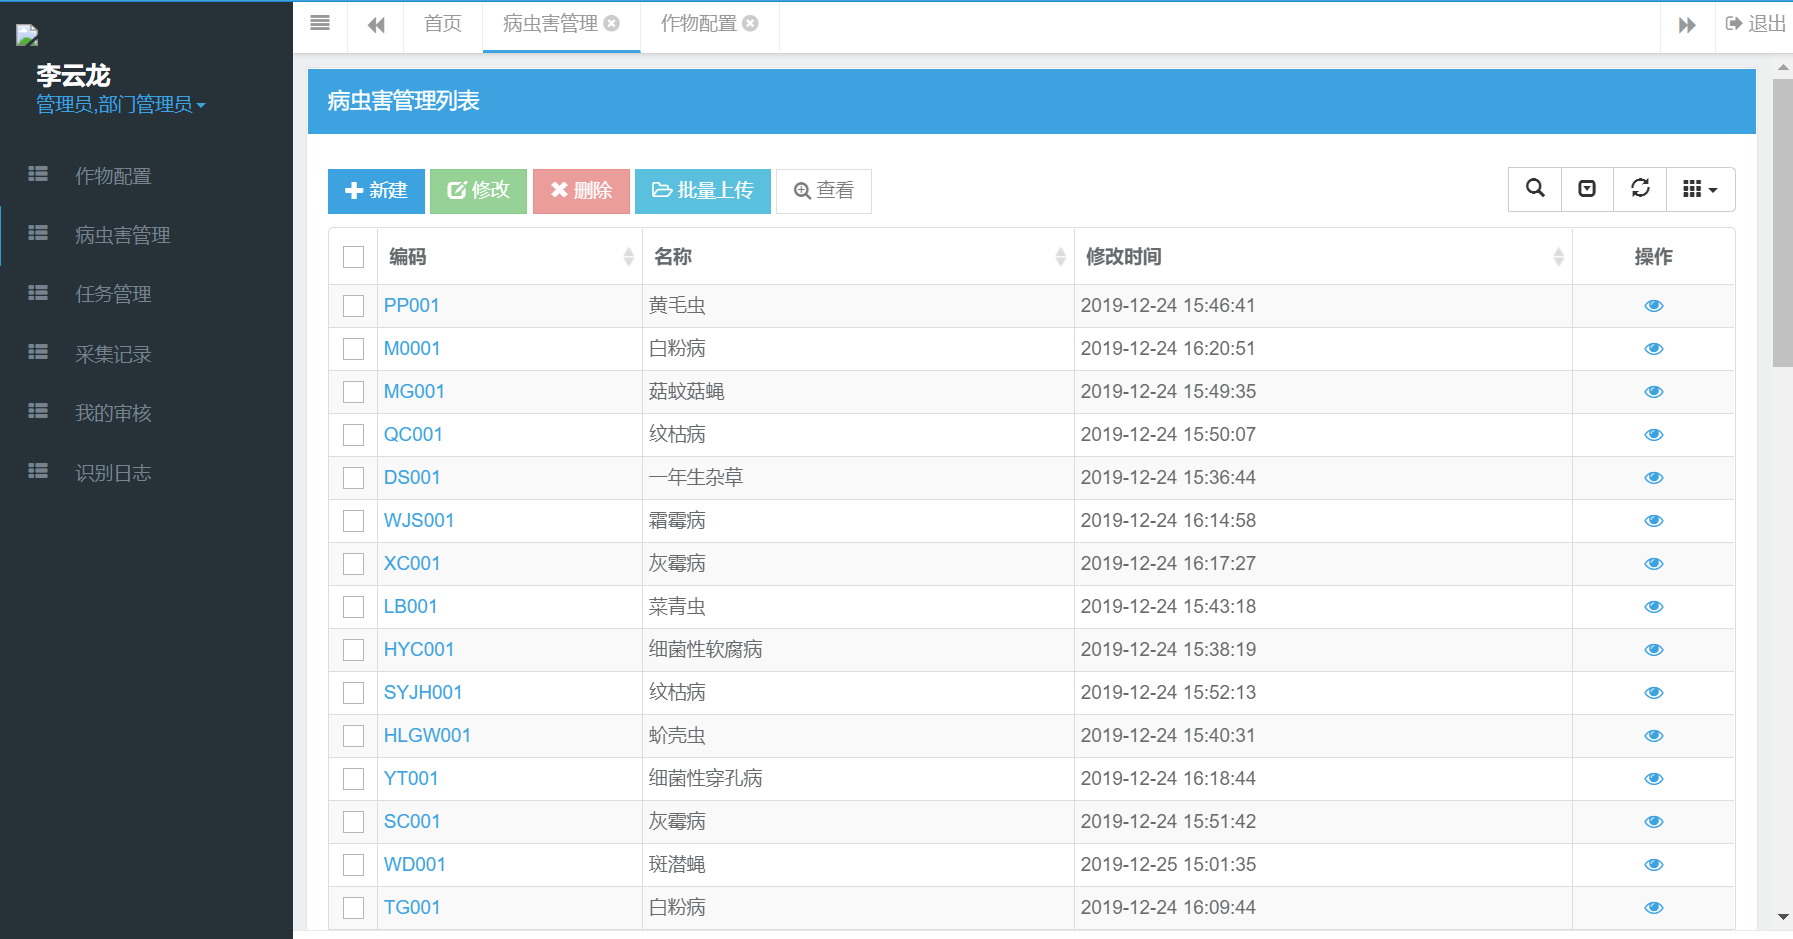Sort table by 修改时间 column
Screen dimensions: 1793x939
click(x=1323, y=257)
